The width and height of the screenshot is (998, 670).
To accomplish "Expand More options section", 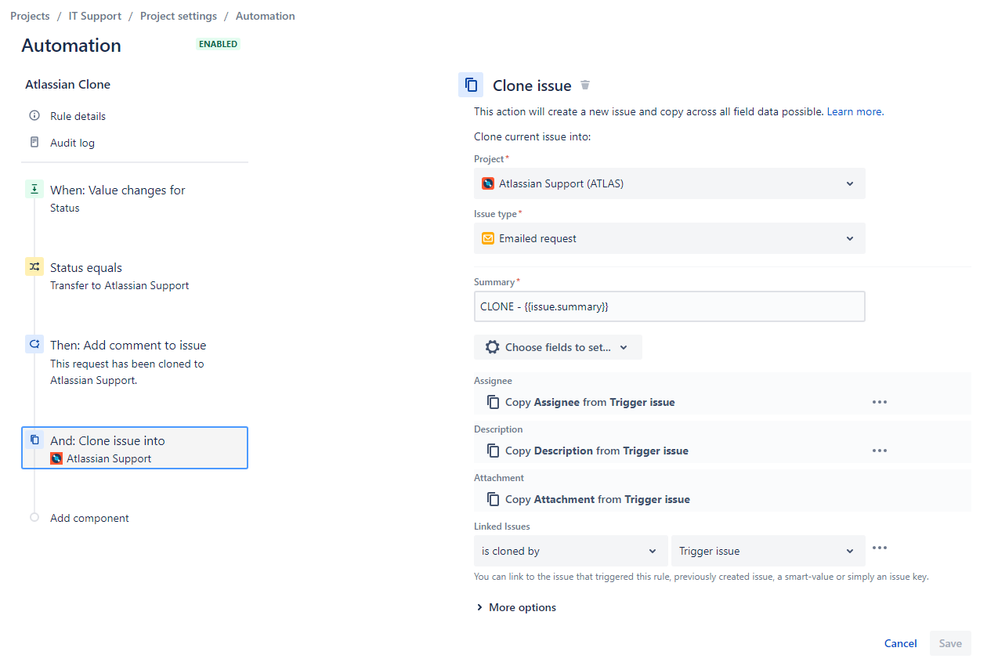I will coord(516,607).
